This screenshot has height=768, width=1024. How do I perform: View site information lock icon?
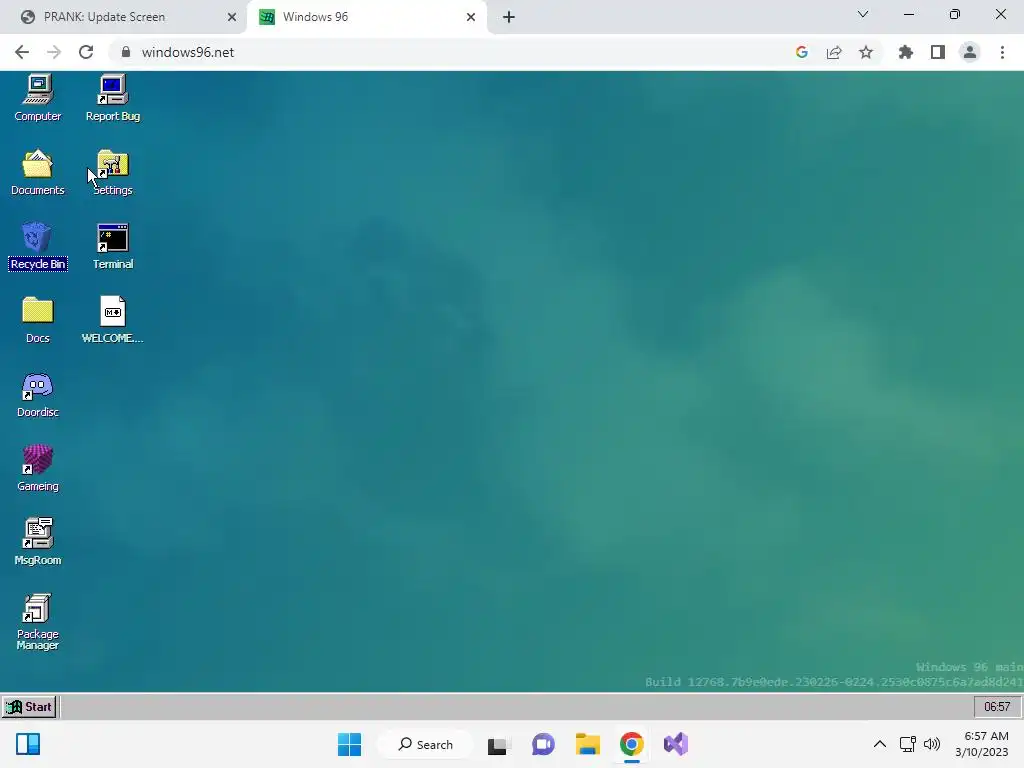click(126, 52)
